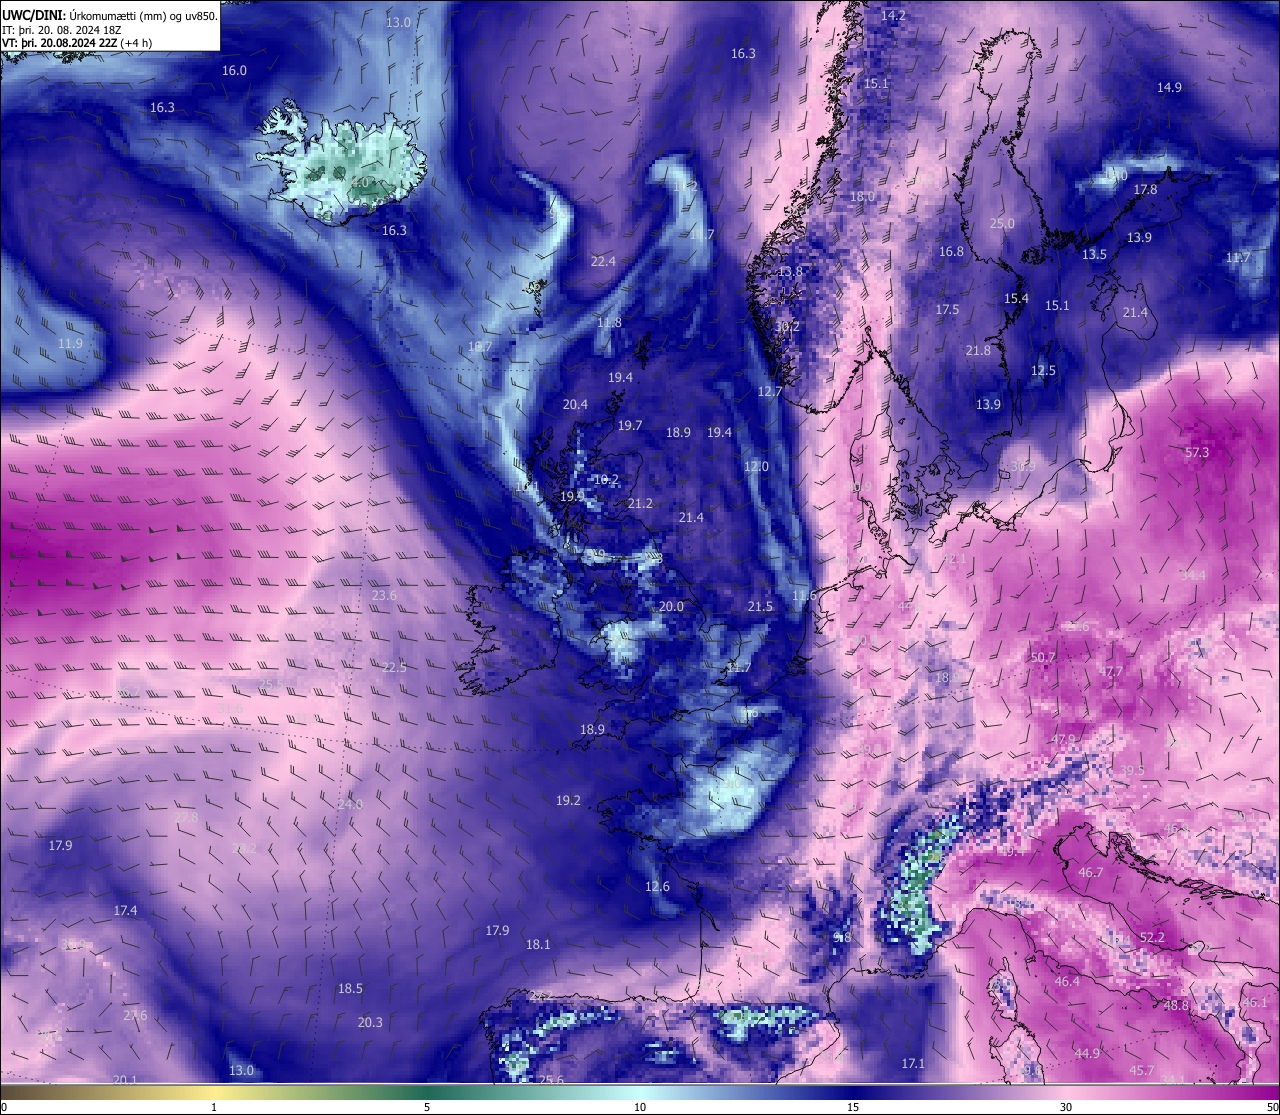Click the map value label '18.5'
Screen dimensions: 1280x1115
(350, 989)
